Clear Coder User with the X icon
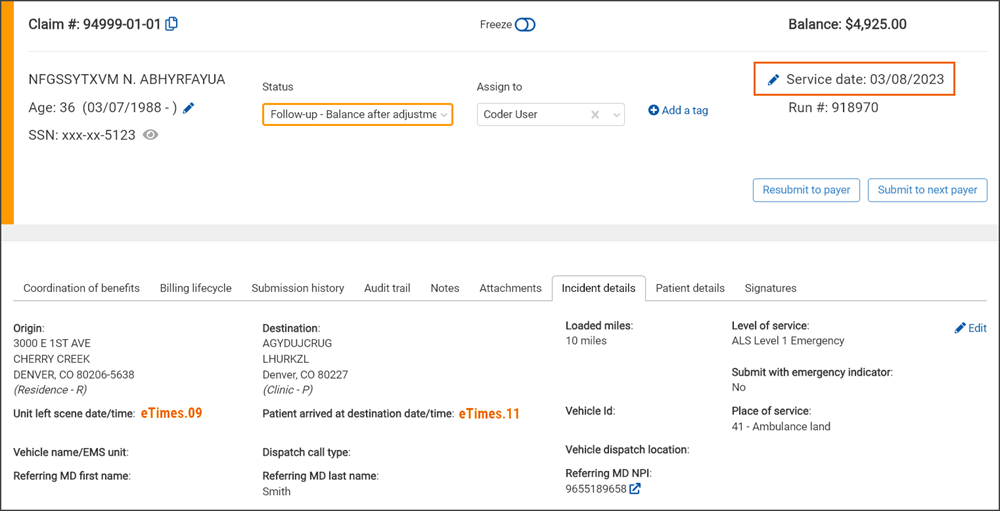The height and width of the screenshot is (512, 1000). [x=595, y=115]
